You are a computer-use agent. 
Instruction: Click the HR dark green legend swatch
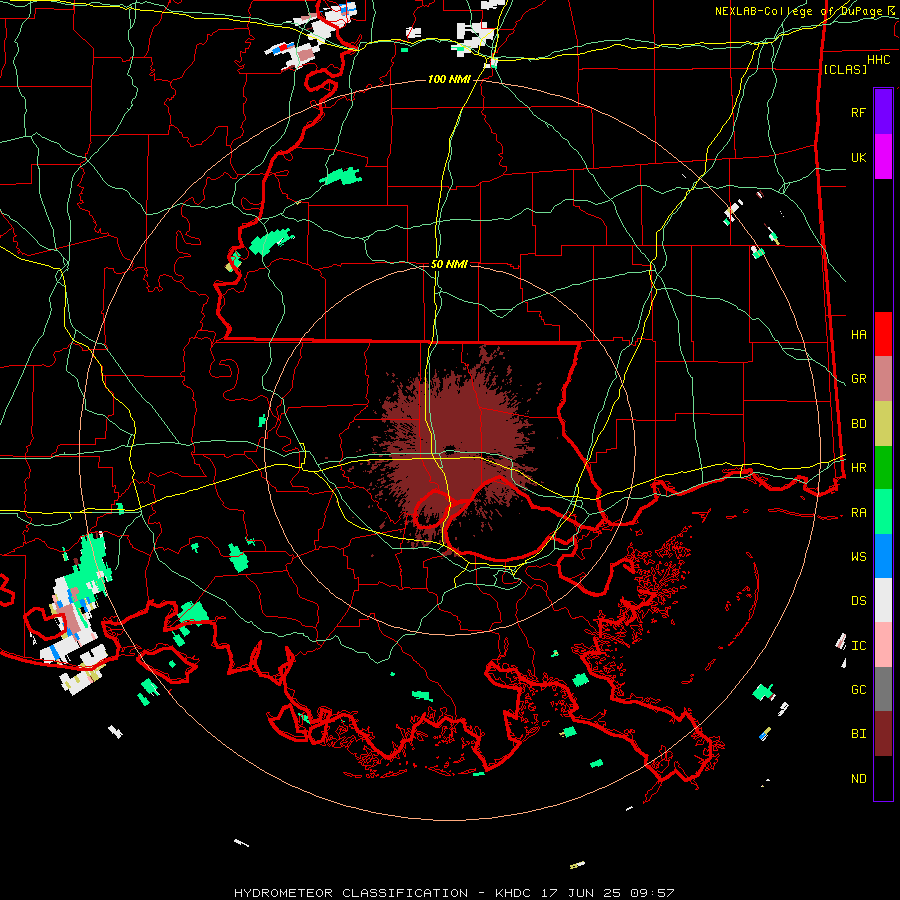[883, 468]
